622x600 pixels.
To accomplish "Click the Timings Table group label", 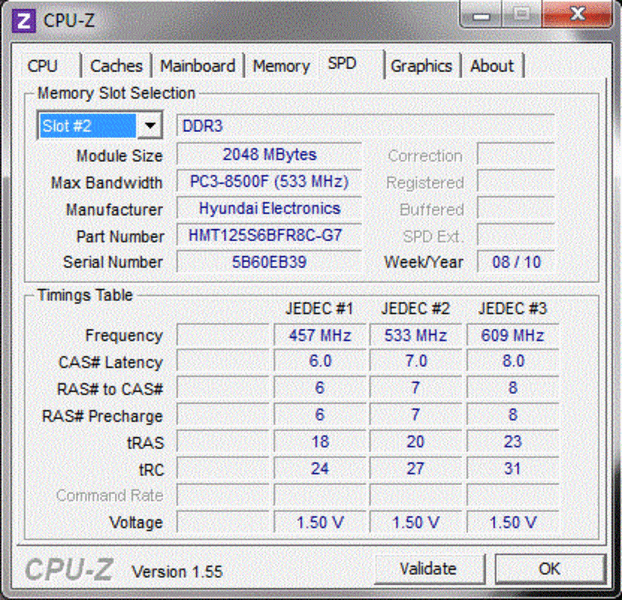I will point(85,295).
